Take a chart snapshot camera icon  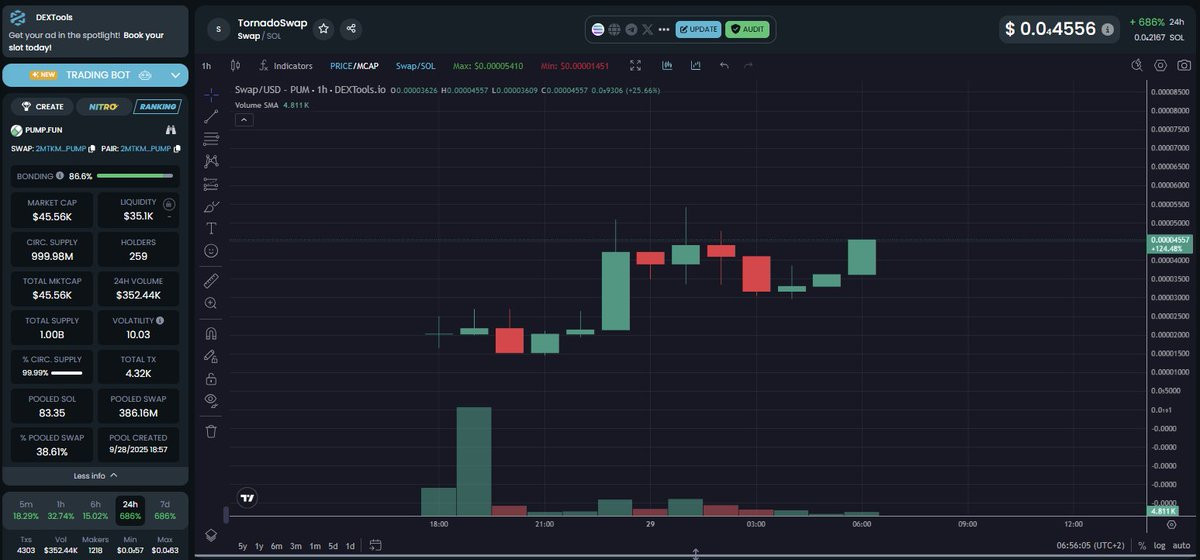pos(1184,65)
